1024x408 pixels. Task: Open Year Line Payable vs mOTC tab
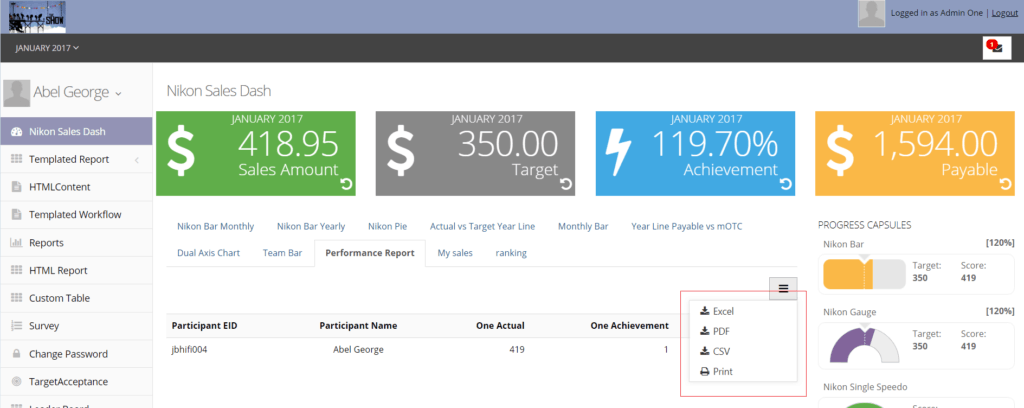pyautogui.click(x=686, y=227)
